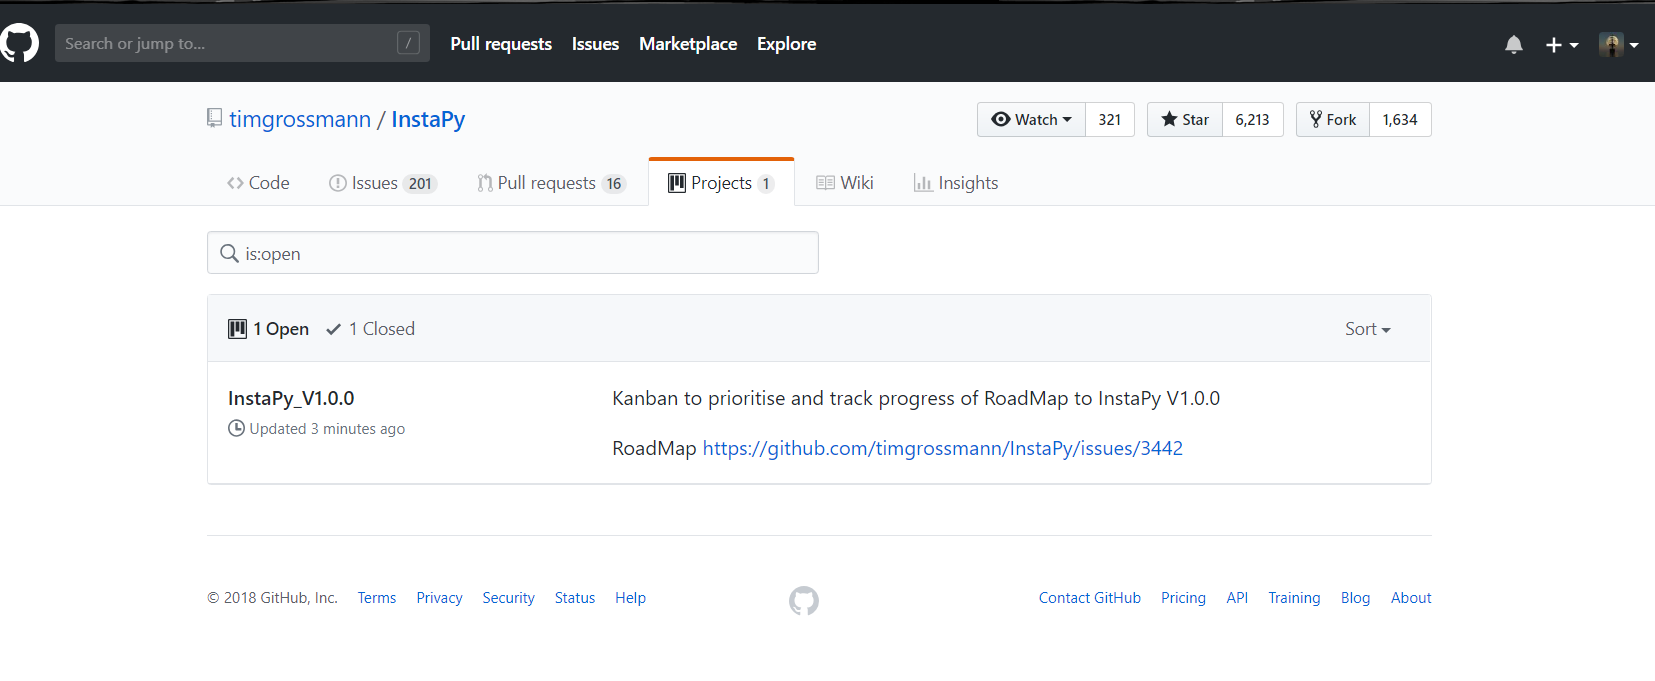Open the Terms footer link
The image size is (1655, 681).
point(377,598)
